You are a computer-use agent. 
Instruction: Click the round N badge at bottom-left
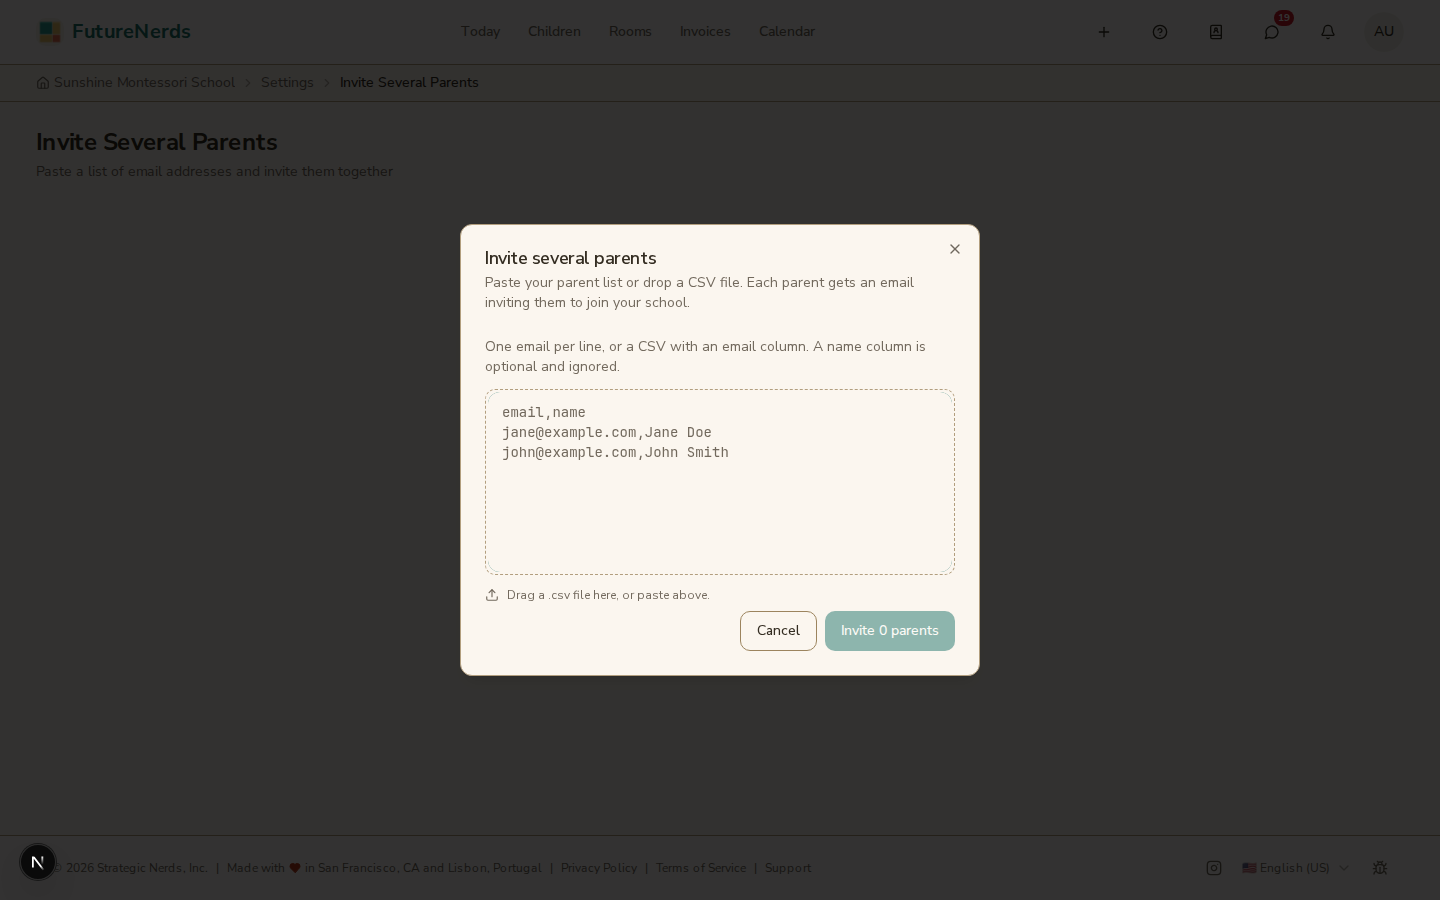(x=38, y=862)
